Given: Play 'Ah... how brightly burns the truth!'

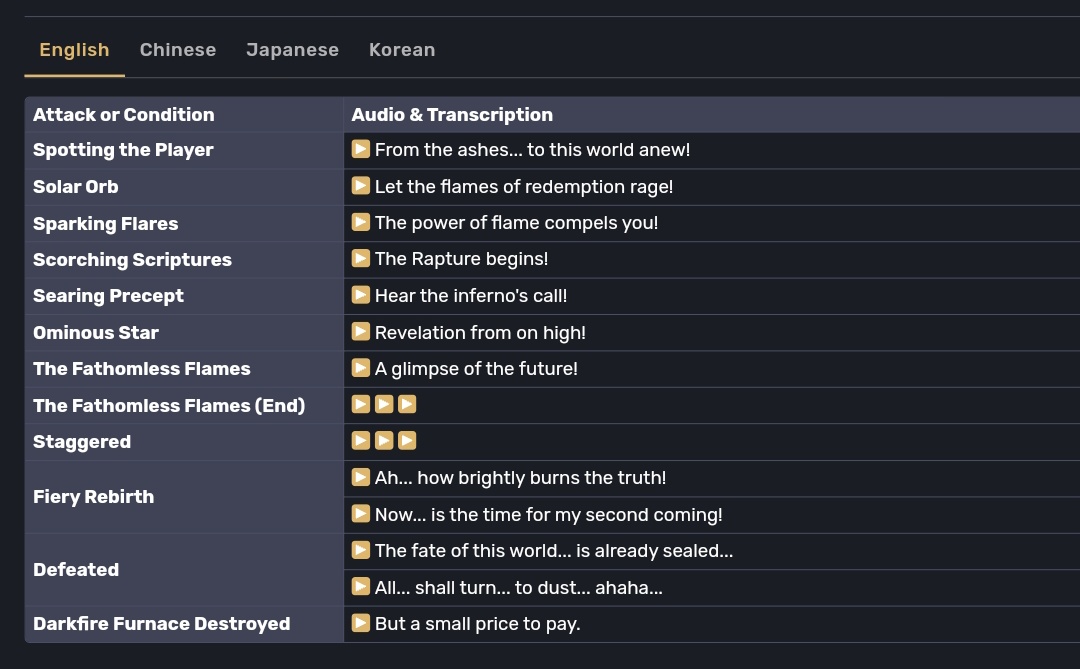Looking at the screenshot, I should tap(360, 477).
